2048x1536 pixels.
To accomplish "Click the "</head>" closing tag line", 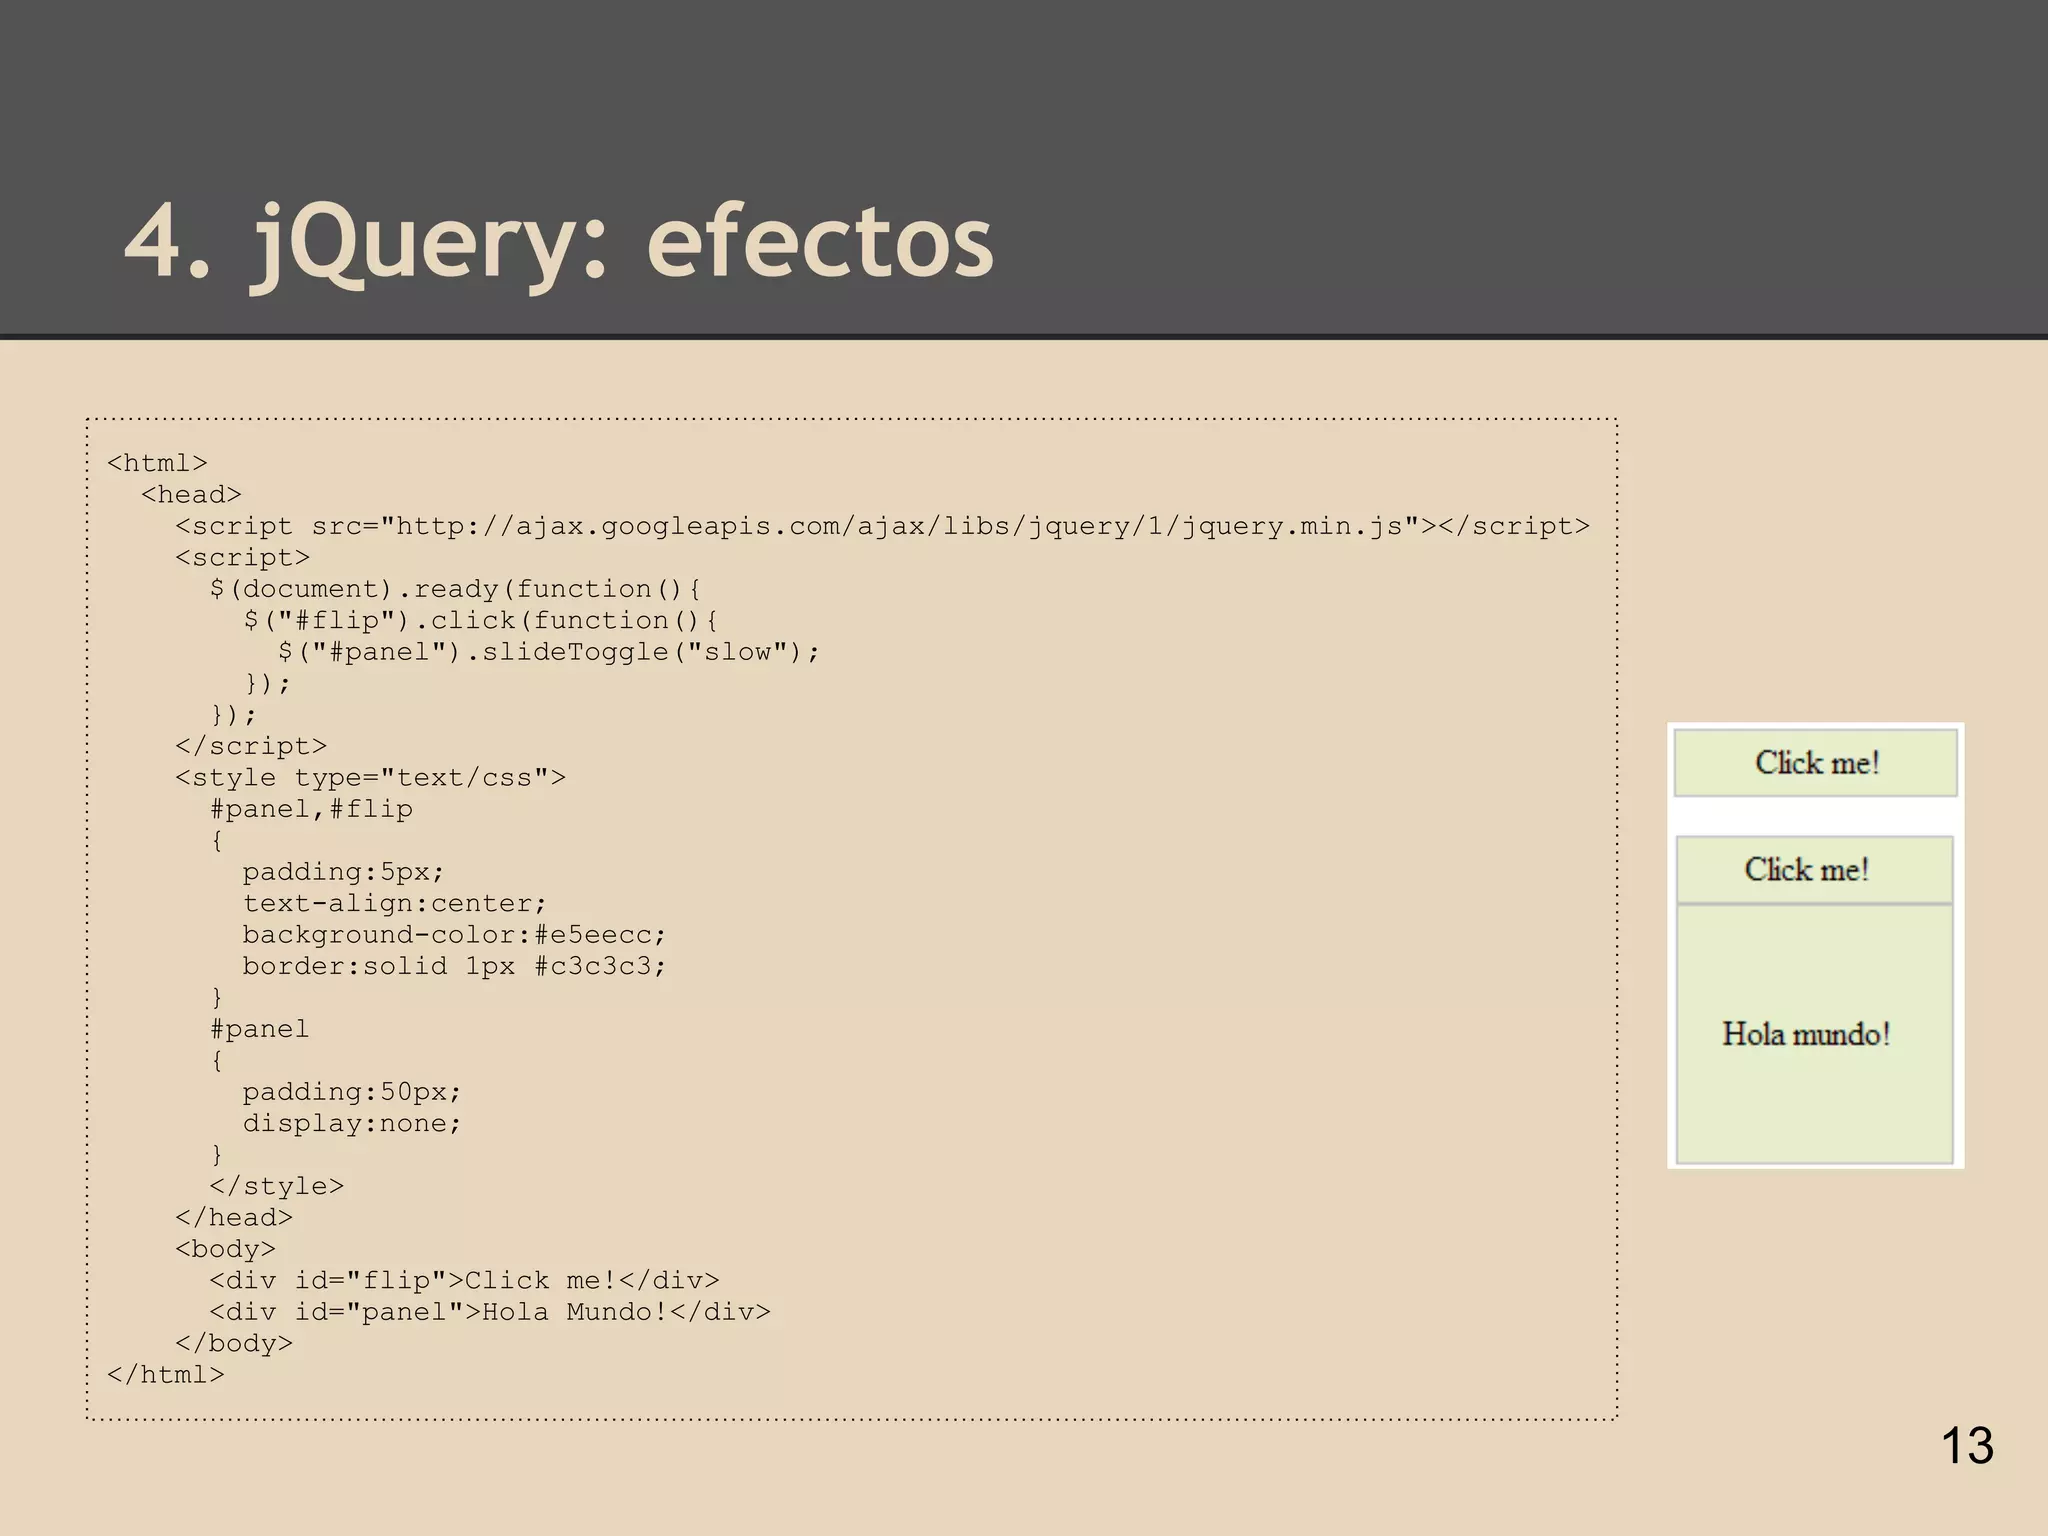I will [234, 1217].
